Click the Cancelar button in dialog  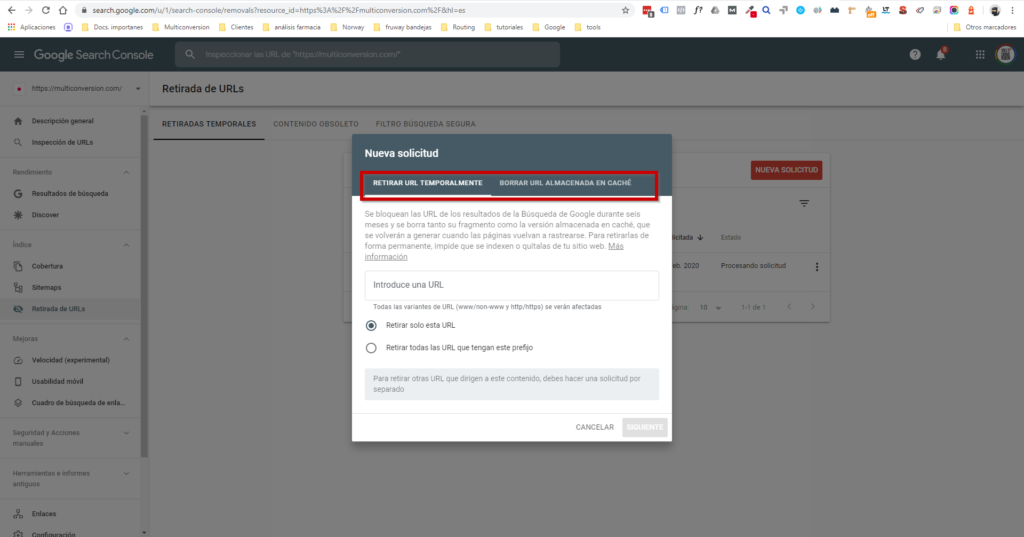(594, 427)
